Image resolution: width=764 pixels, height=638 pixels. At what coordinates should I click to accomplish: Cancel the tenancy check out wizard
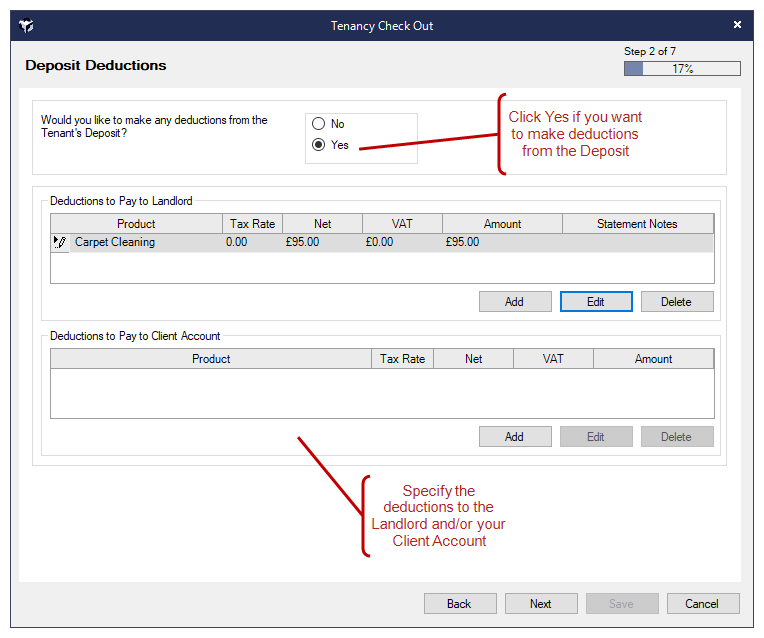[702, 603]
